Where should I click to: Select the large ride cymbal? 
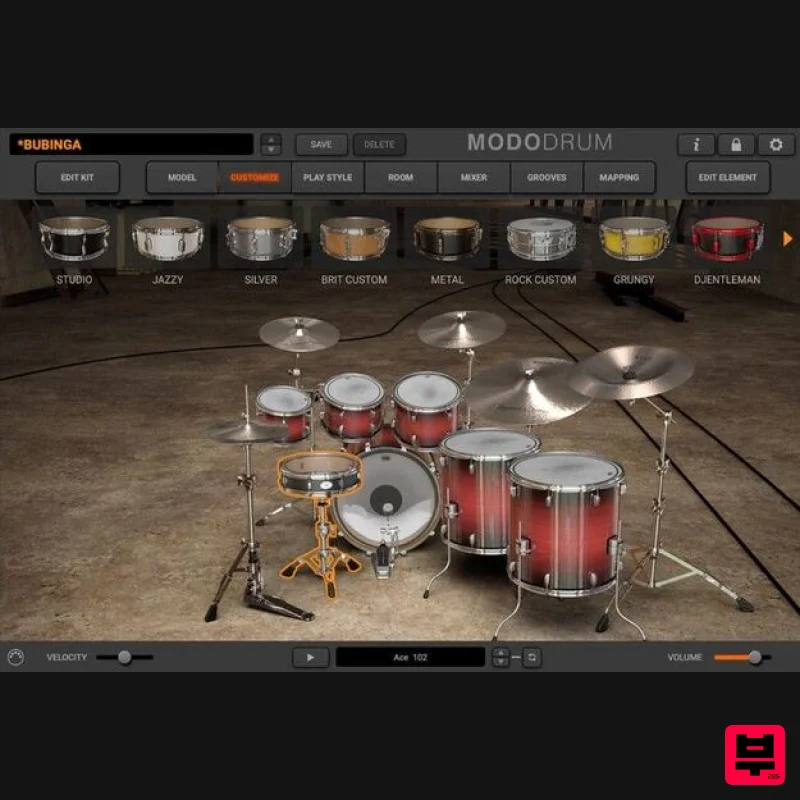click(x=528, y=390)
